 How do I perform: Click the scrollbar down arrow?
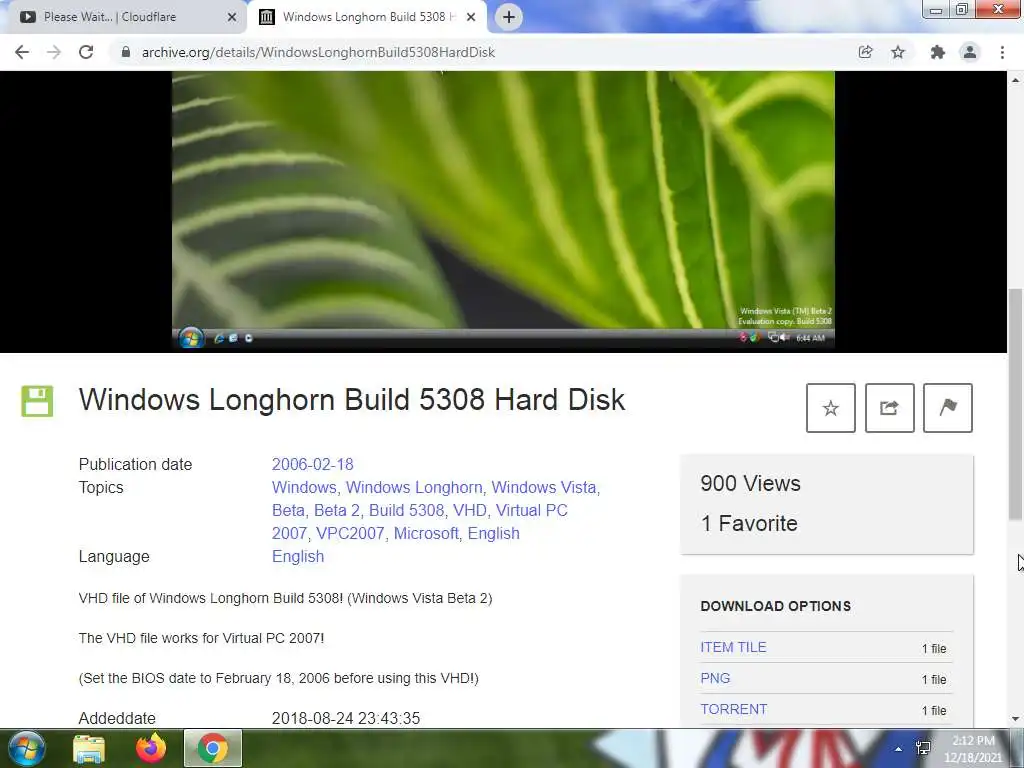point(1016,719)
